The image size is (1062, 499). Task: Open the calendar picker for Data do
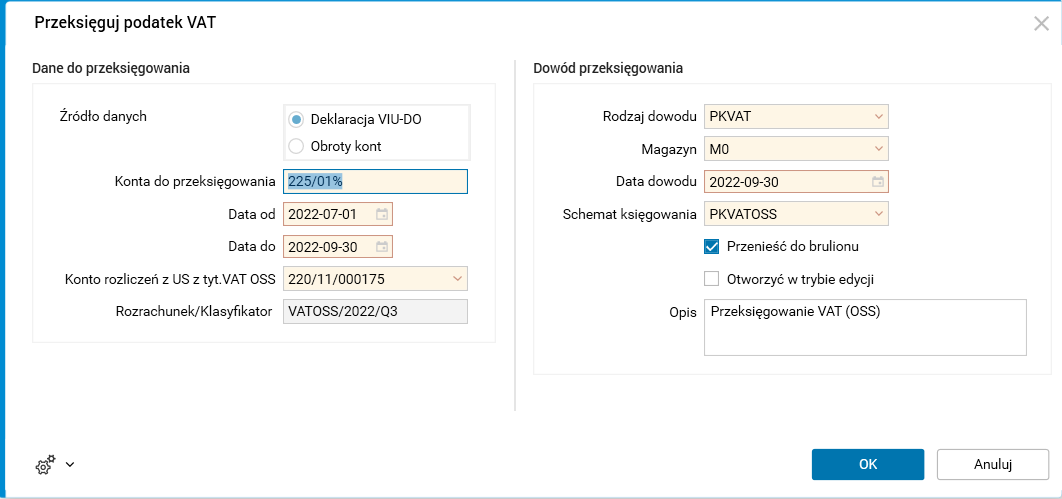click(x=382, y=247)
